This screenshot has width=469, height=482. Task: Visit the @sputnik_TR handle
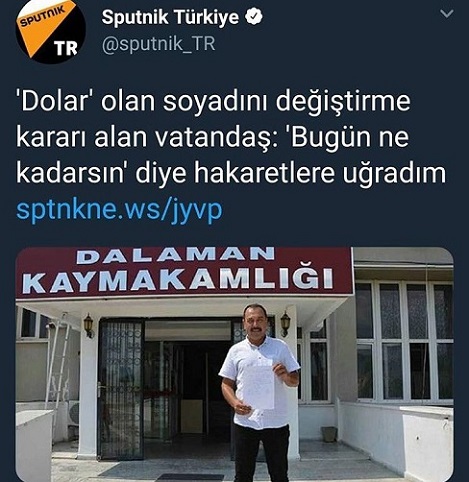pos(158,44)
